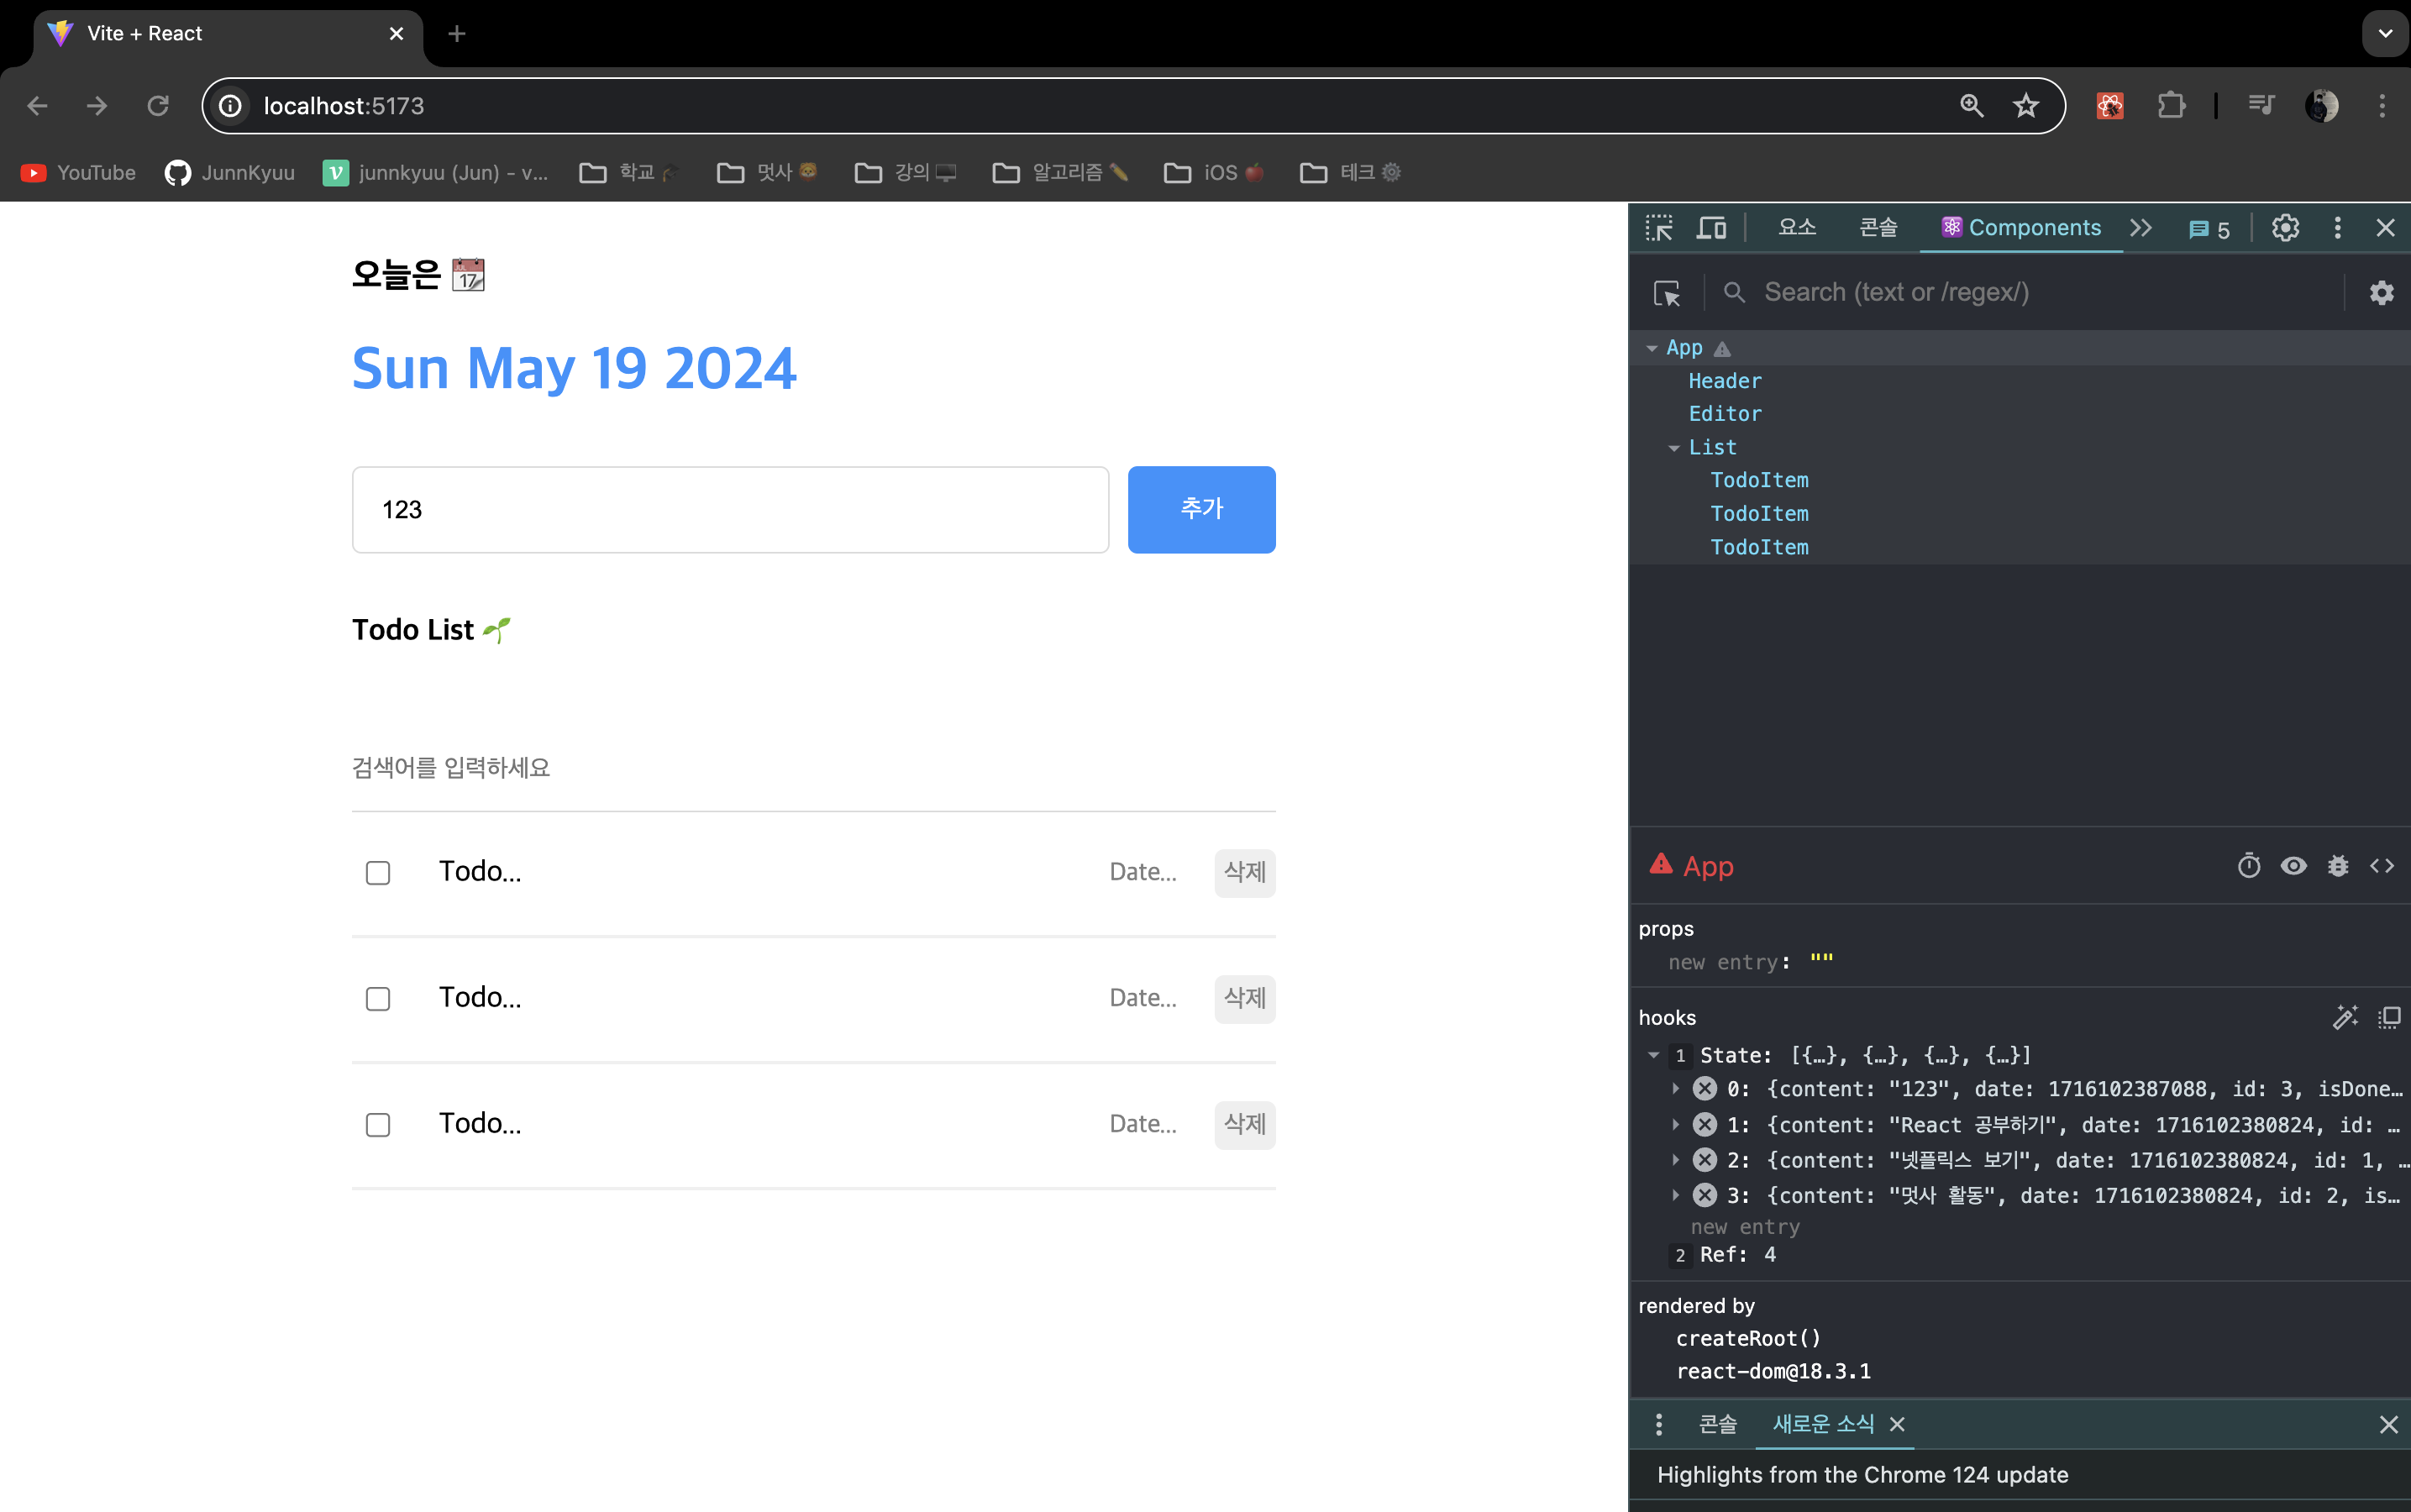View App source with angle brackets icon
Image resolution: width=2411 pixels, height=1512 pixels.
tap(2382, 866)
